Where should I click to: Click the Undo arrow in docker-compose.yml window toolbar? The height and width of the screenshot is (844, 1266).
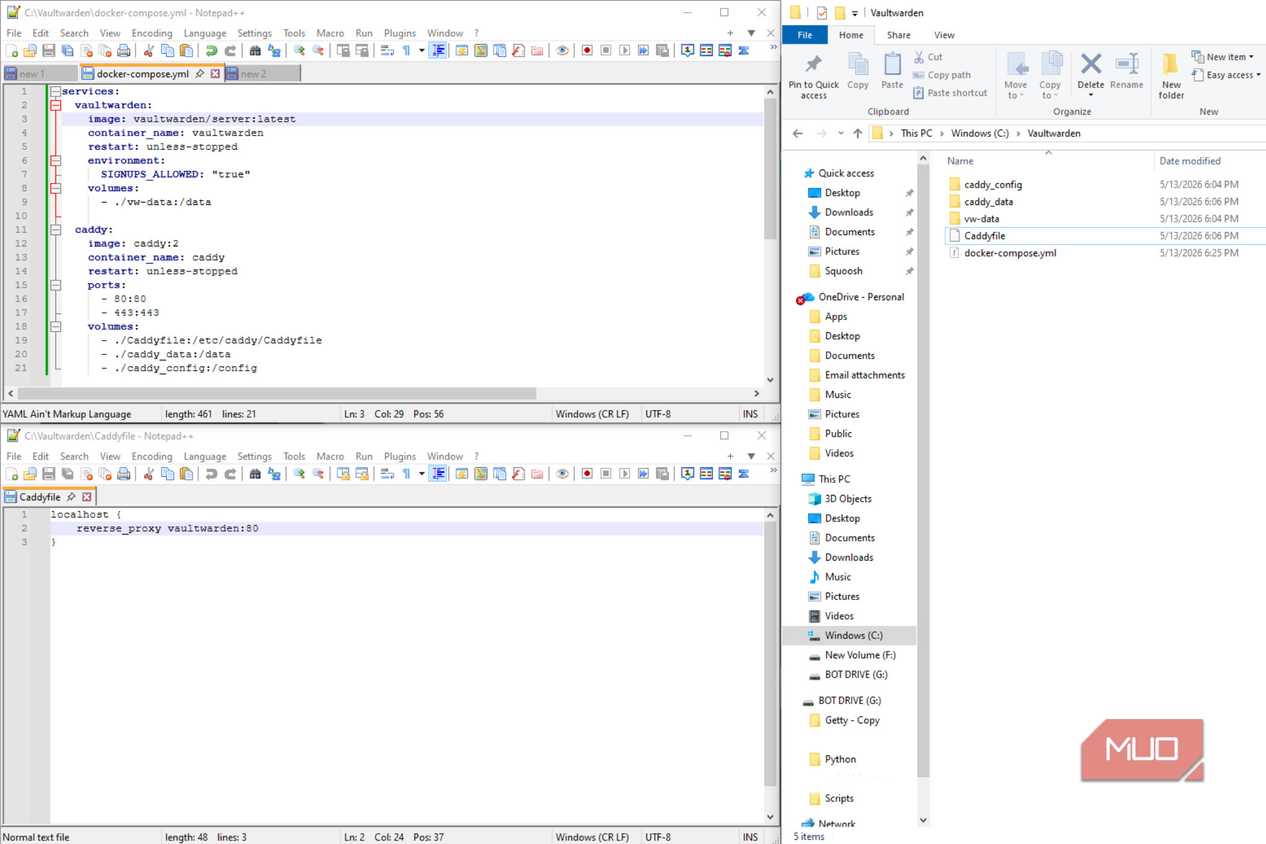[211, 50]
